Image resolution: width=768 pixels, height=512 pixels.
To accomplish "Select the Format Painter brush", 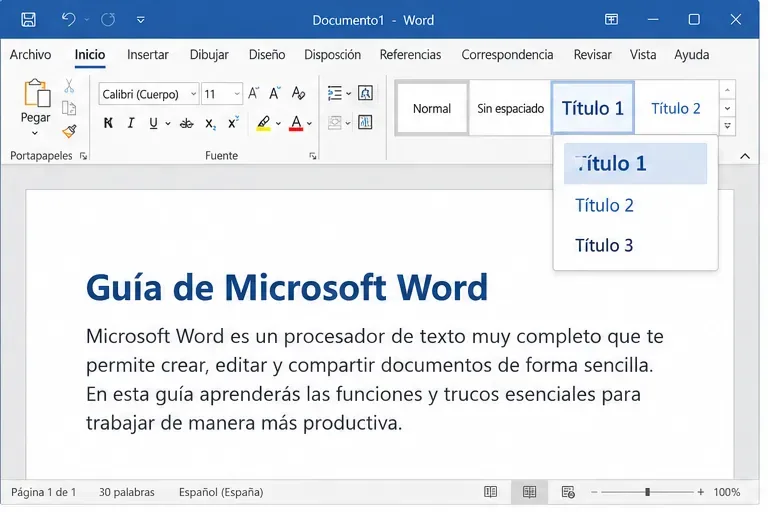I will [x=70, y=131].
